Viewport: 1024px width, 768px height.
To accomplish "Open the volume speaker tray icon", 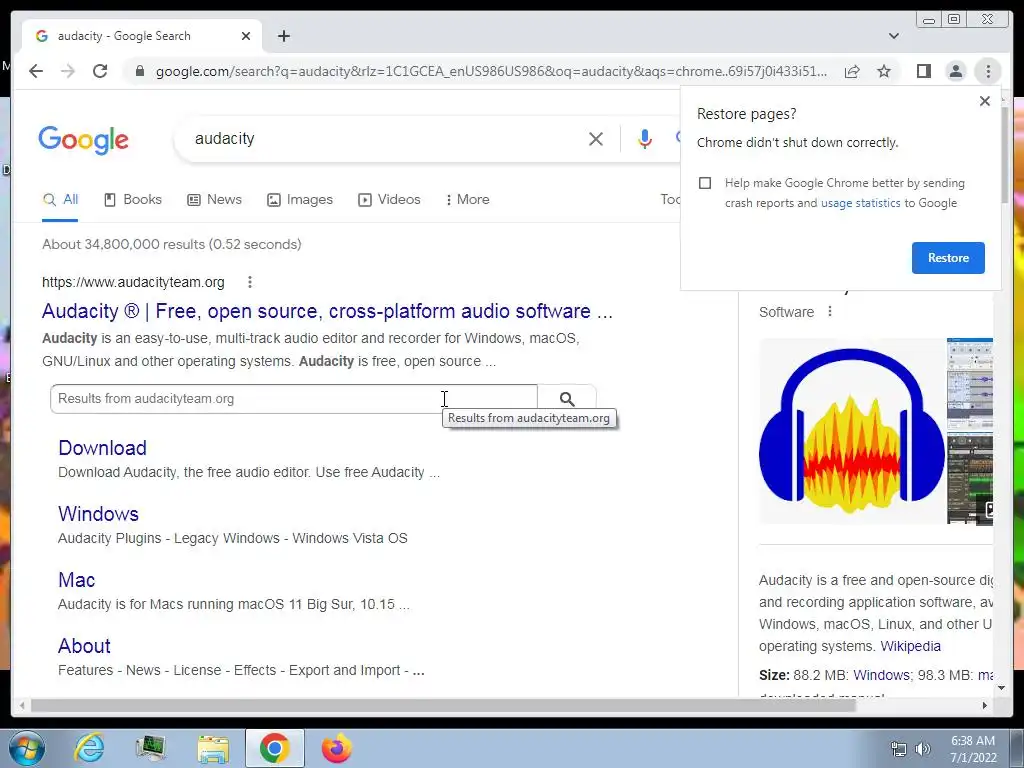I will (x=923, y=749).
